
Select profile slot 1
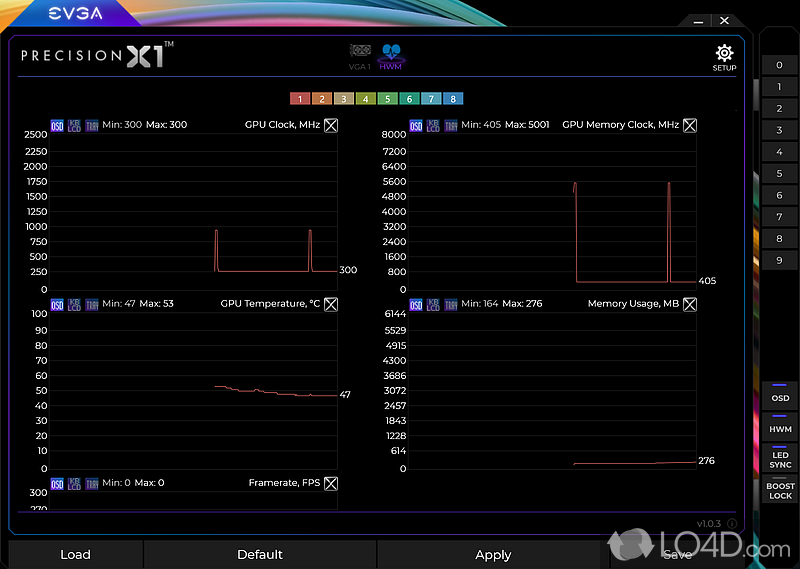point(779,87)
